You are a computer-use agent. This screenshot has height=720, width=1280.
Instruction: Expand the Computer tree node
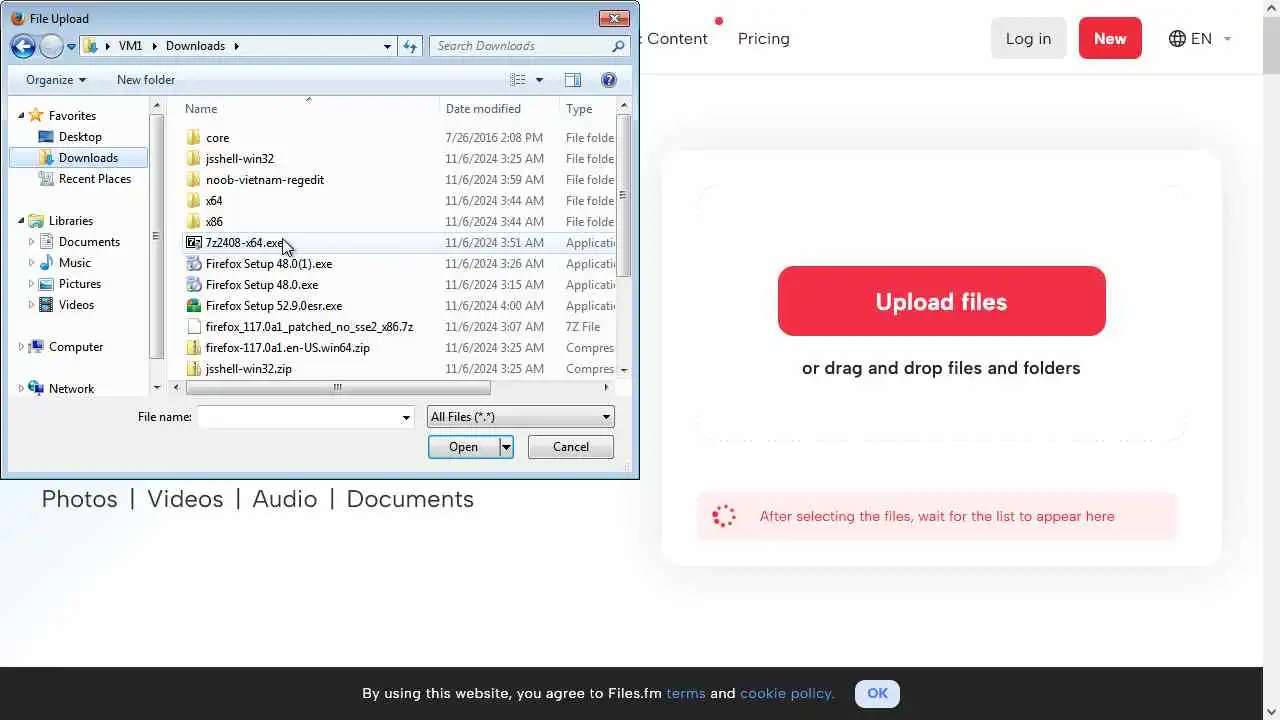coord(21,347)
